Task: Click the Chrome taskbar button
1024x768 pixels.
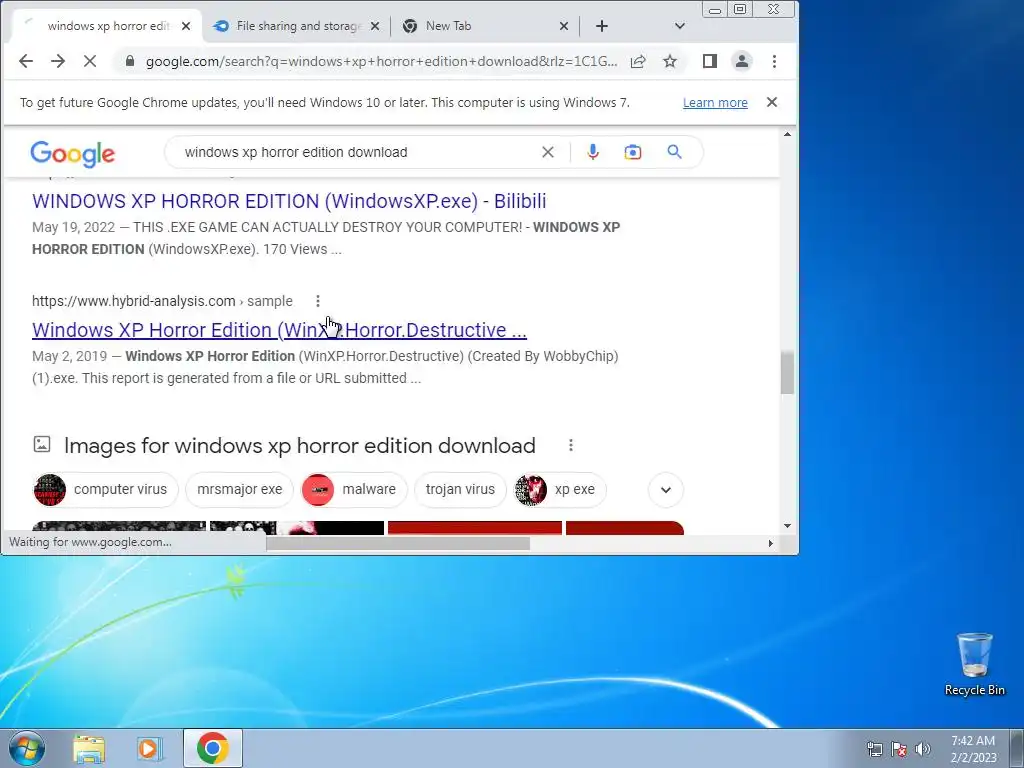Action: tap(212, 748)
